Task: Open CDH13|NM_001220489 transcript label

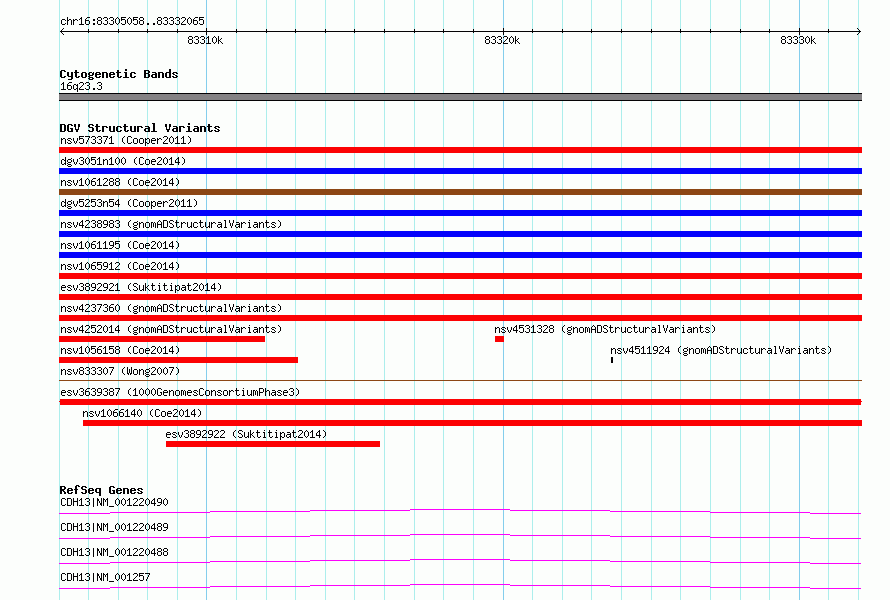Action: pyautogui.click(x=114, y=527)
